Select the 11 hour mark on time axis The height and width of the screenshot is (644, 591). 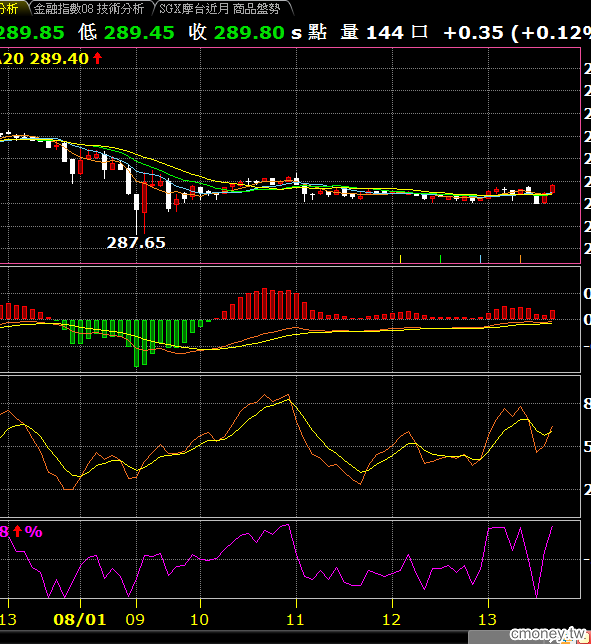295,619
